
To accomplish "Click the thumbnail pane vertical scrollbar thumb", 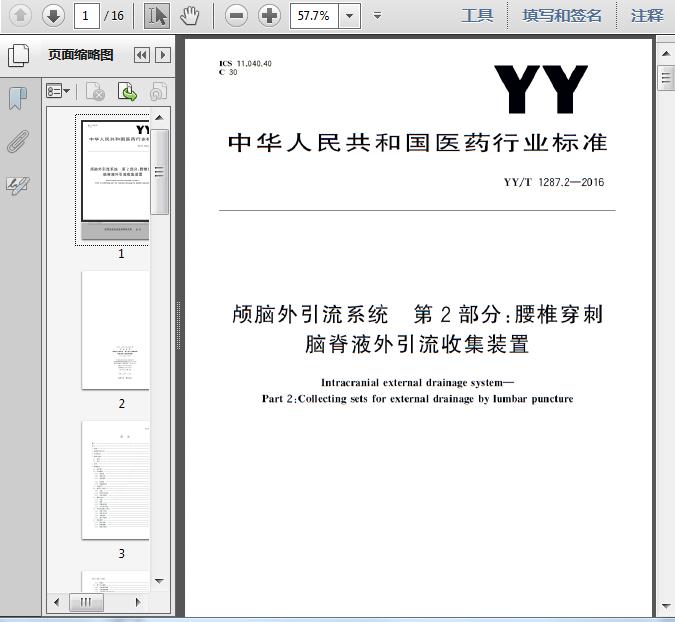I will click(x=159, y=172).
